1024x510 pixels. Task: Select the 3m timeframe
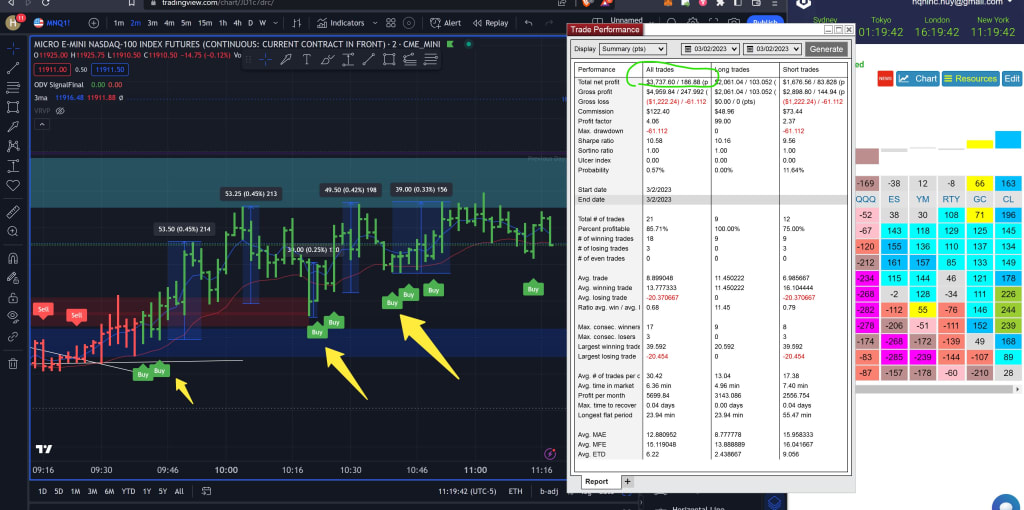[152, 23]
